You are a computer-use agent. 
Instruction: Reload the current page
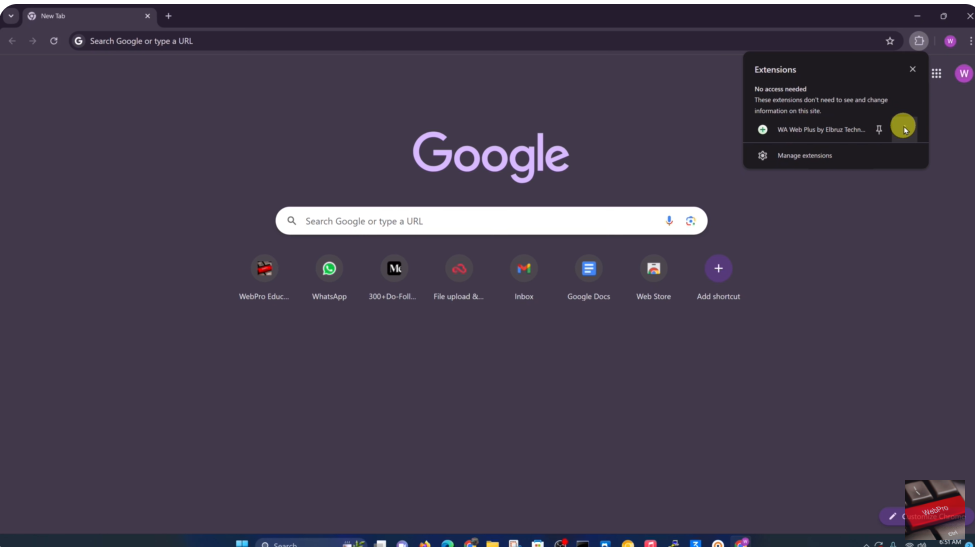54,41
